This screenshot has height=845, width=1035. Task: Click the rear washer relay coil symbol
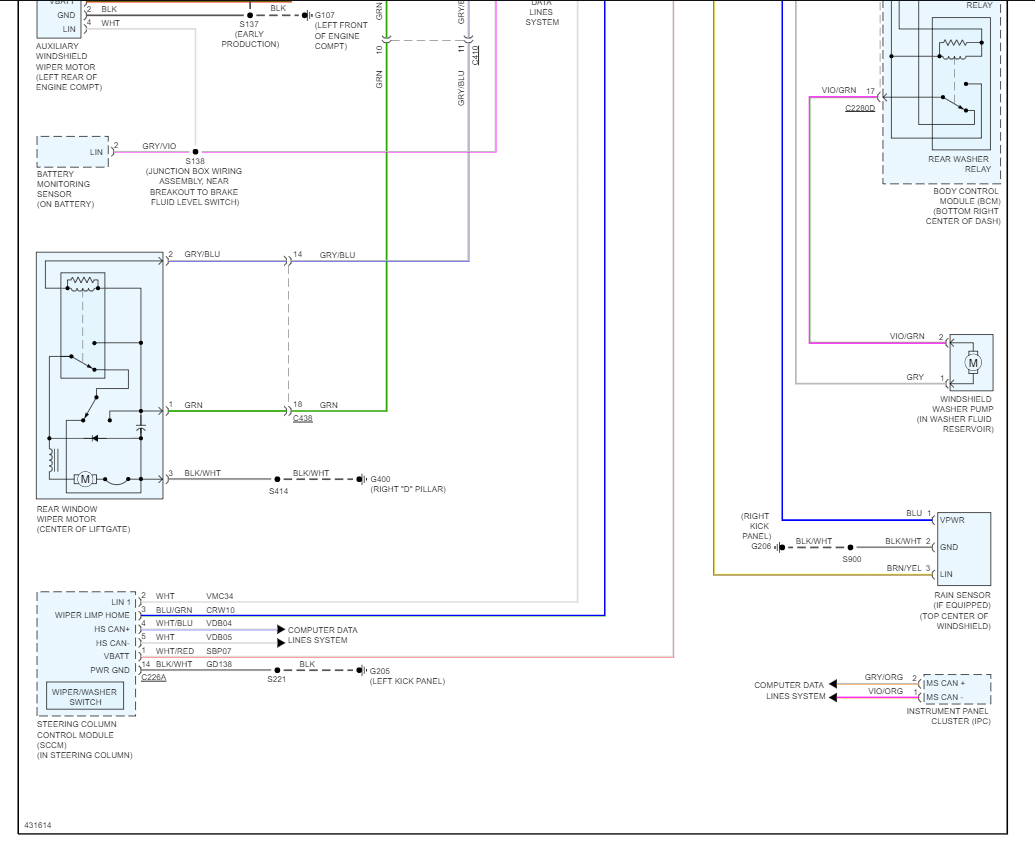952,44
